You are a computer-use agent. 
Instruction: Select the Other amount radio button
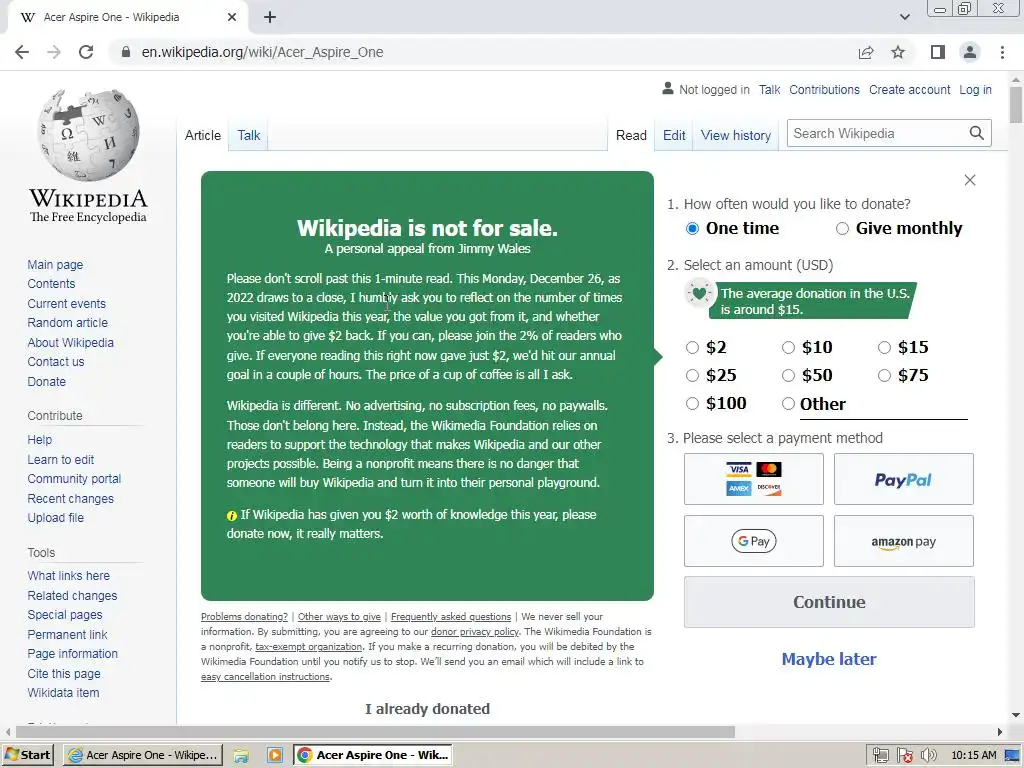coord(788,404)
